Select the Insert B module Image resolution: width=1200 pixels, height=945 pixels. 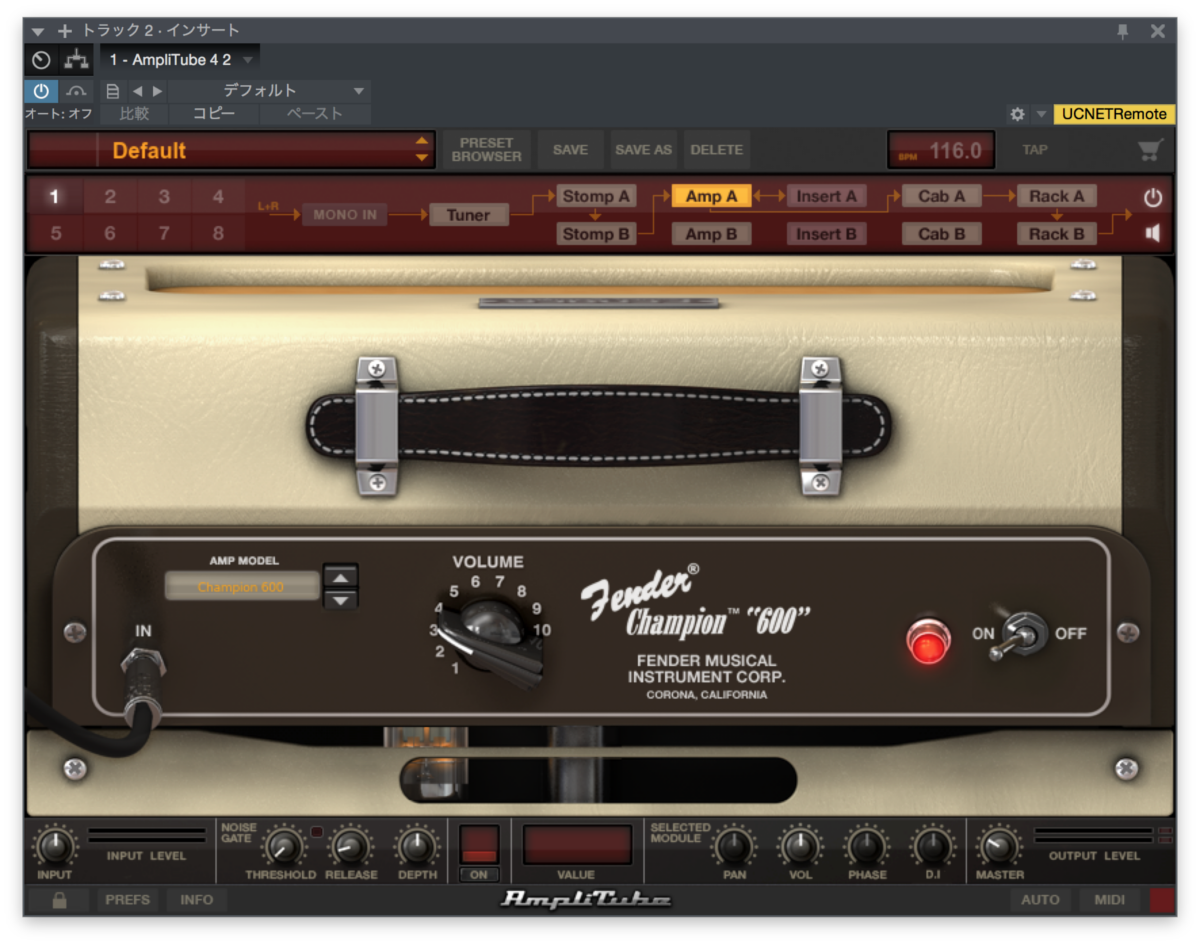(x=827, y=234)
